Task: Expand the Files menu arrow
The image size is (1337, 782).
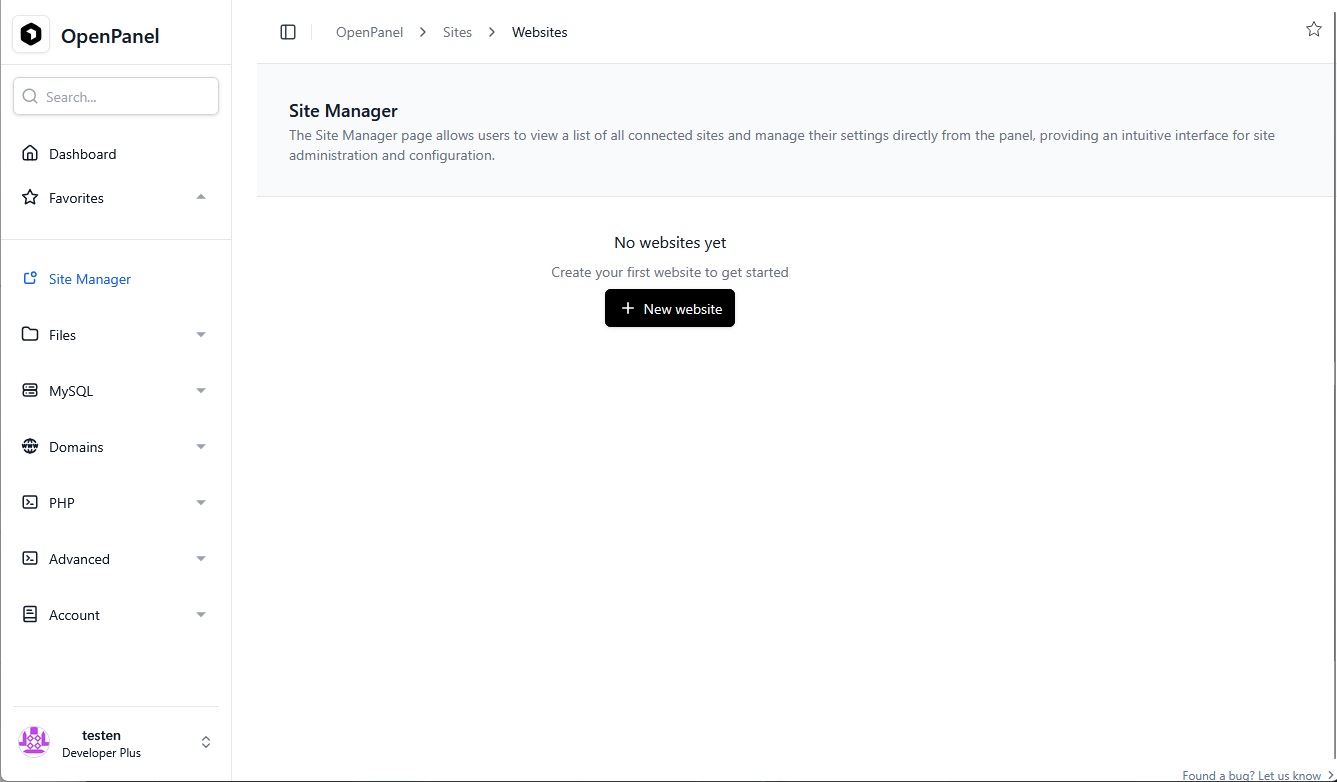Action: 201,335
